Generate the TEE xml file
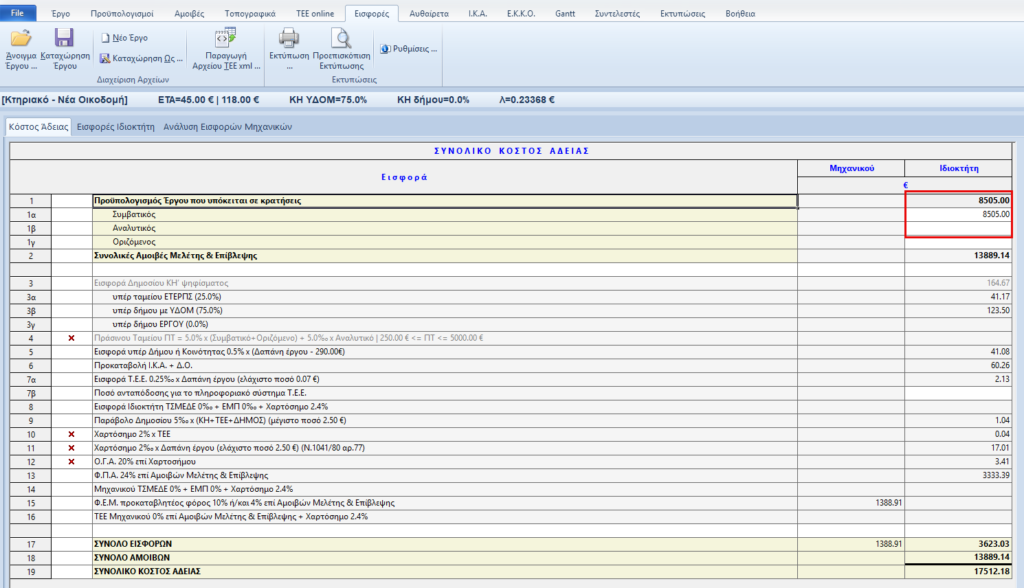1024x588 pixels. pos(225,40)
